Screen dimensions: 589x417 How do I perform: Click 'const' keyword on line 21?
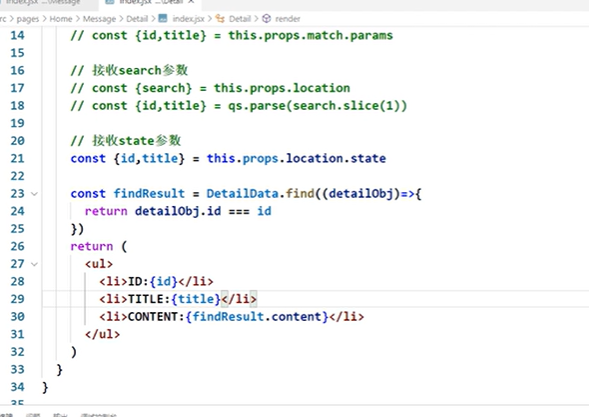coord(88,158)
